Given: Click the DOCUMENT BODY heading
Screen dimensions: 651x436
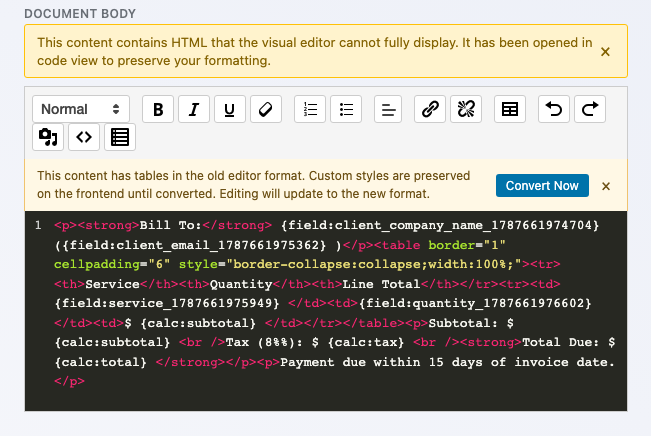Looking at the screenshot, I should tap(80, 14).
